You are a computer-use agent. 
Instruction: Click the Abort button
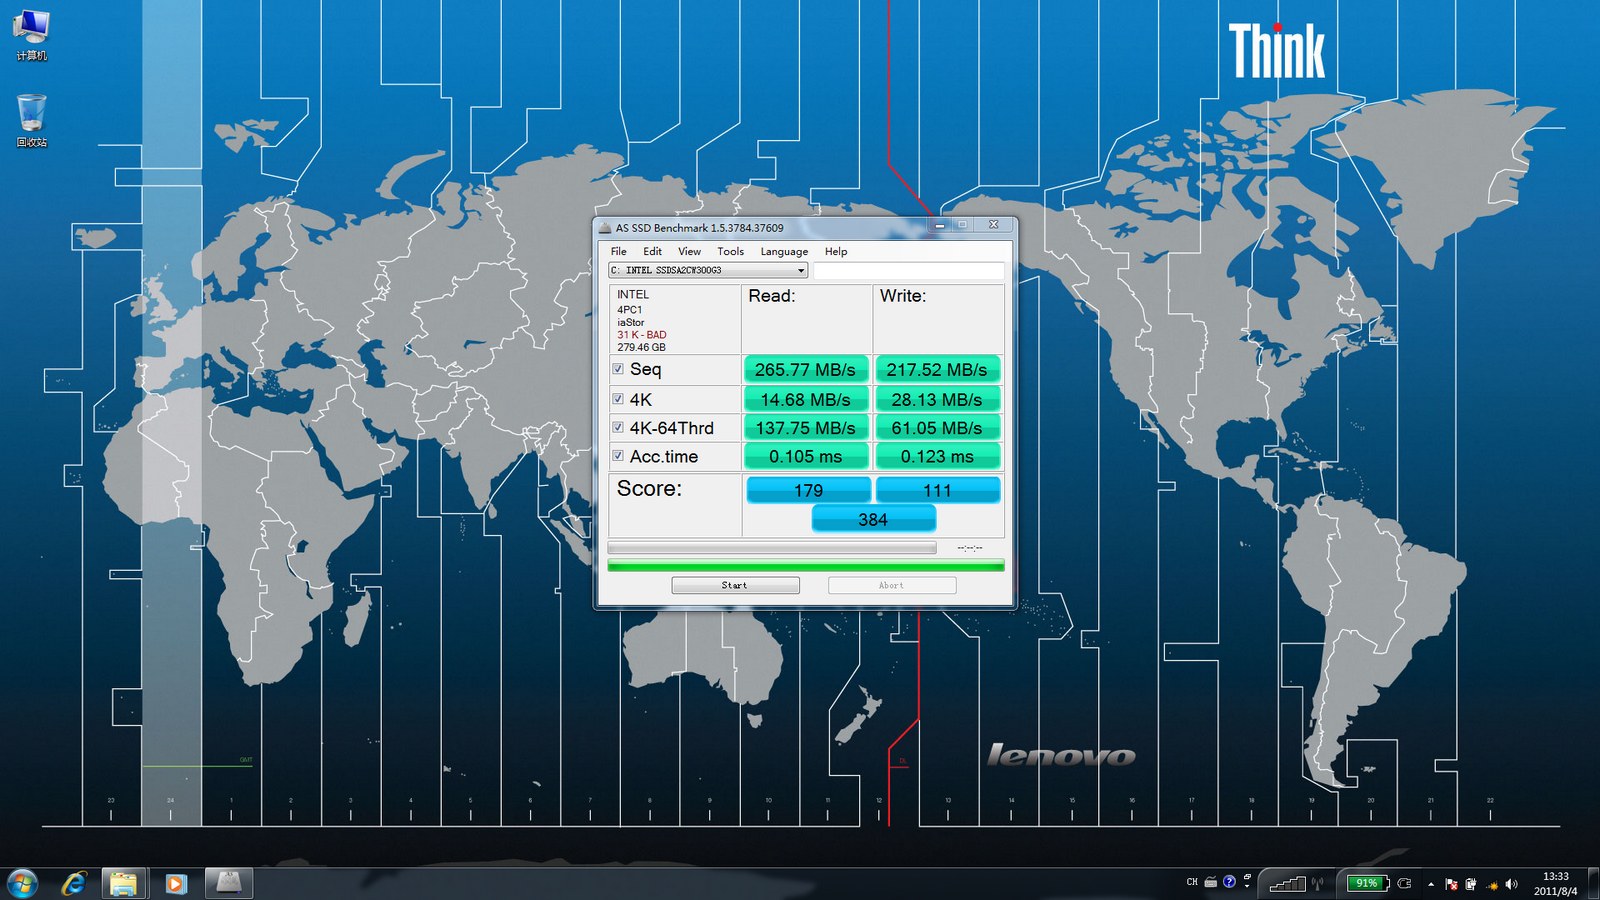pyautogui.click(x=891, y=585)
